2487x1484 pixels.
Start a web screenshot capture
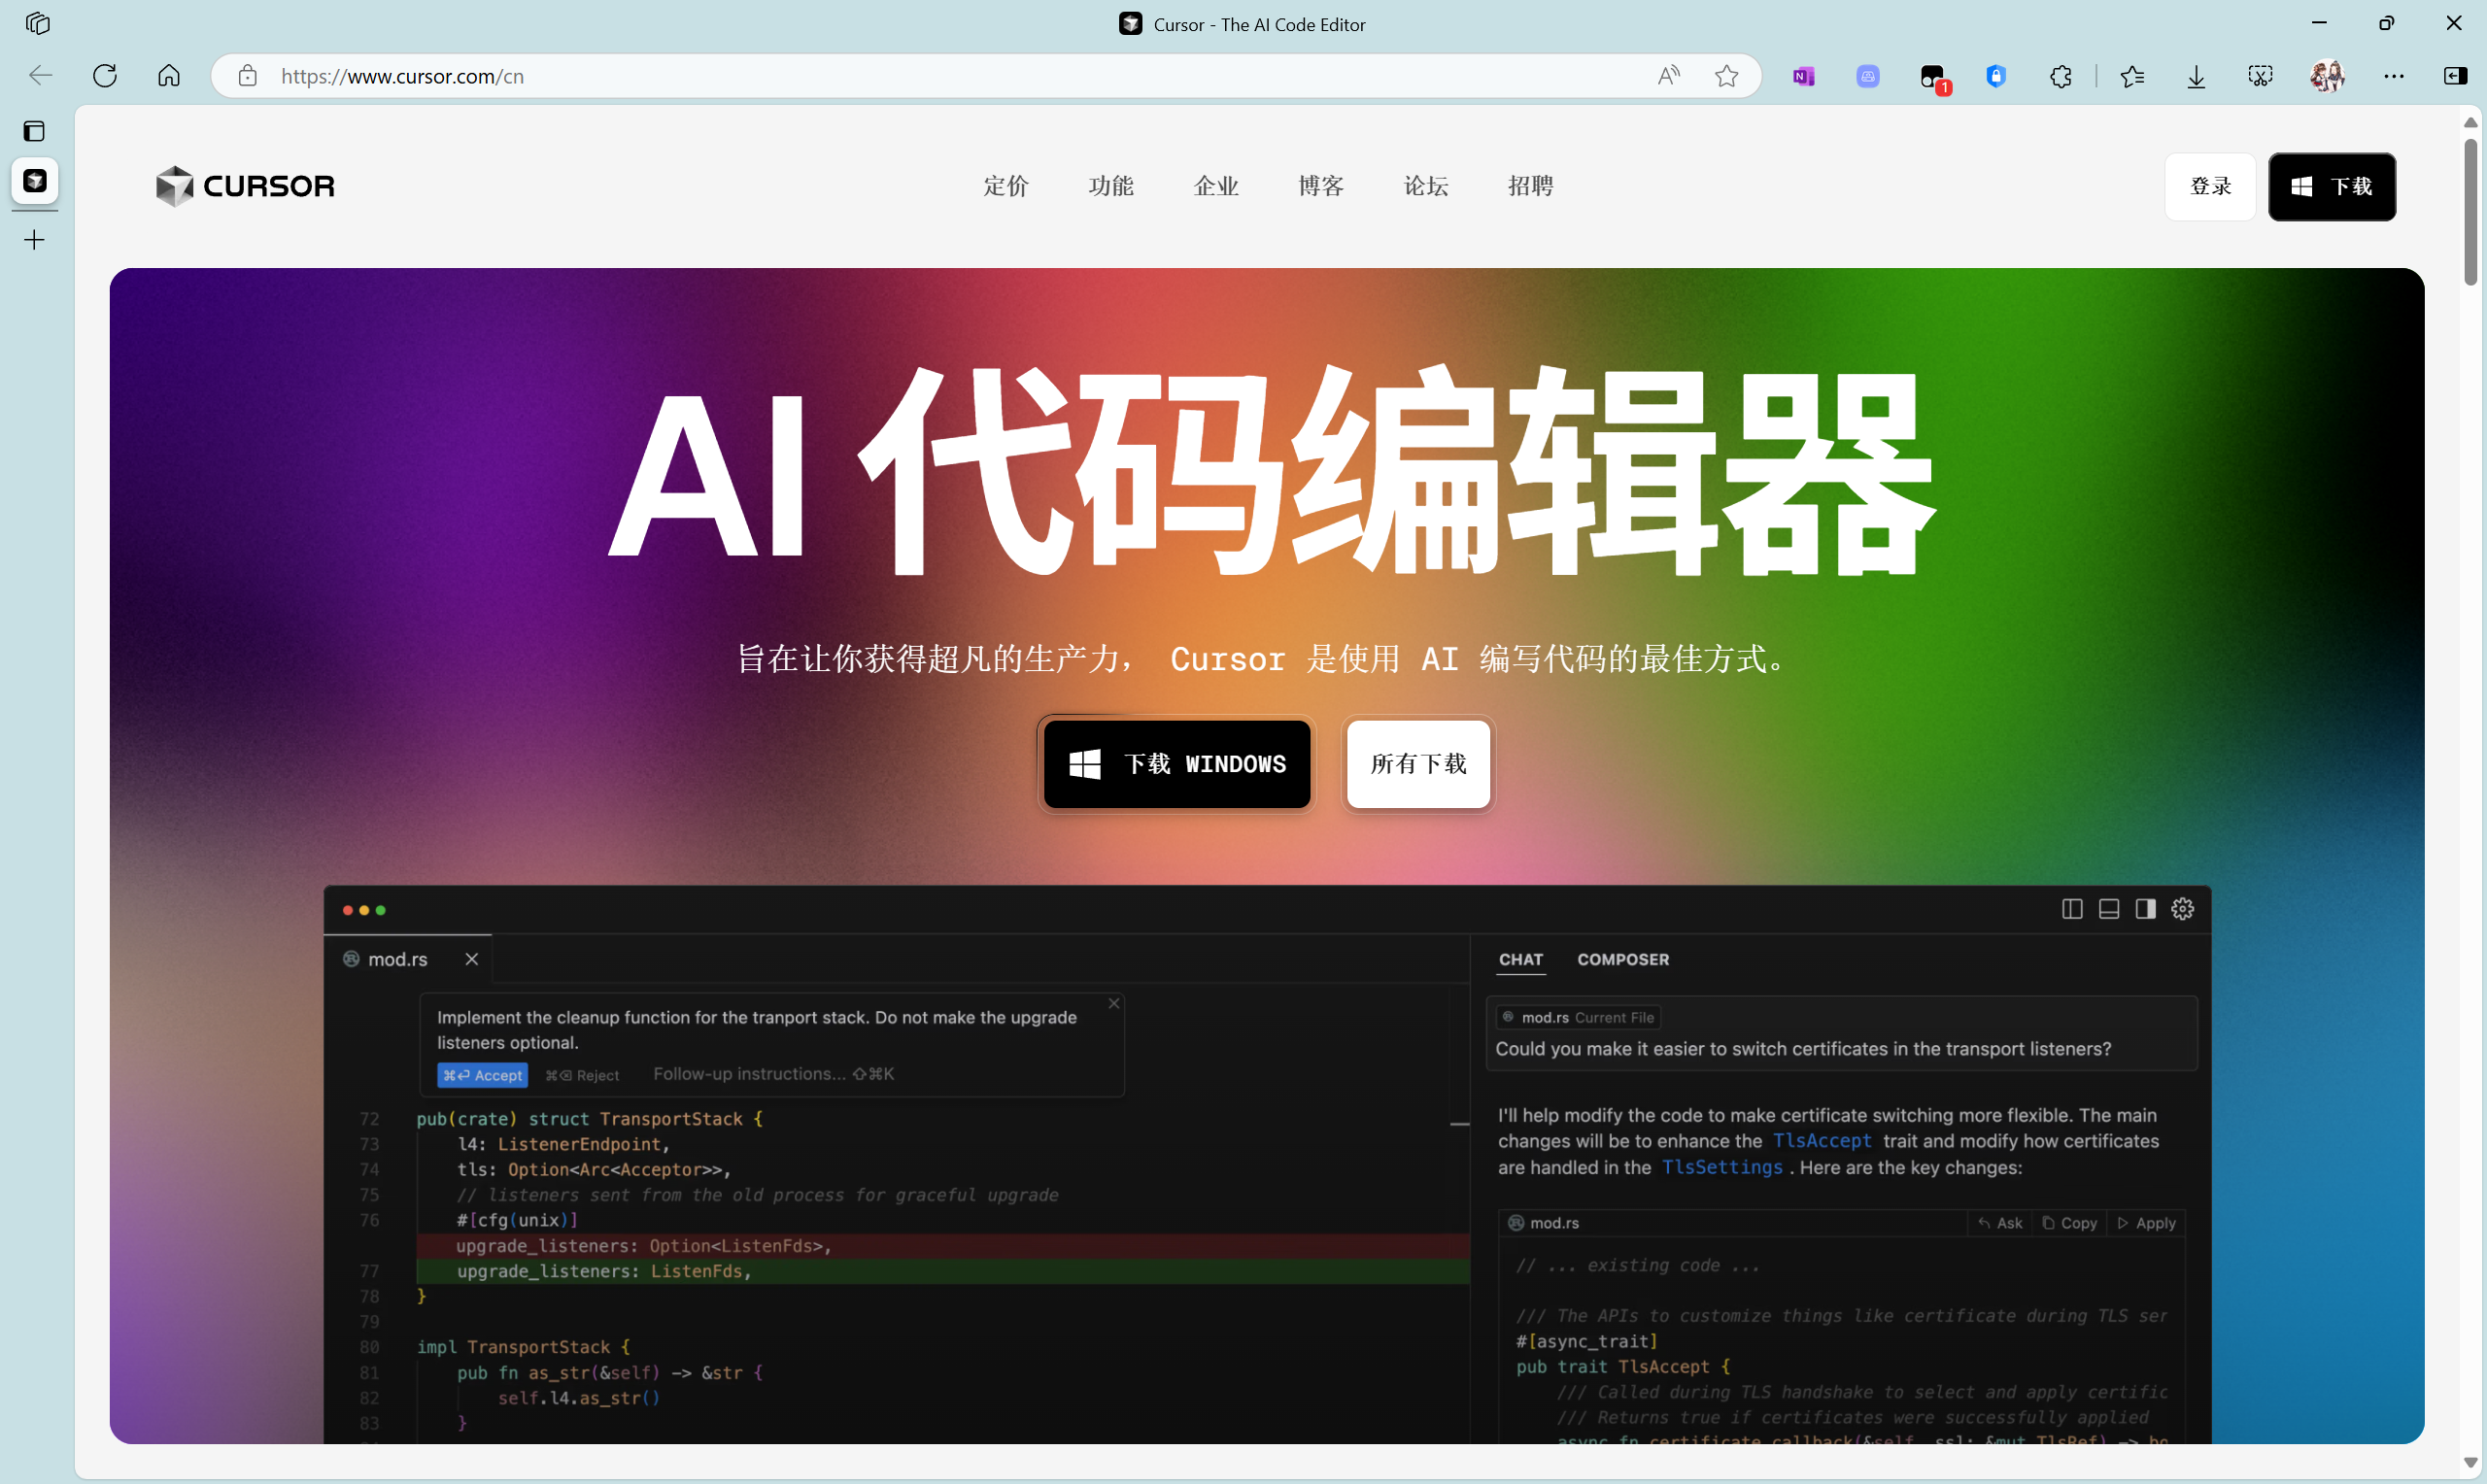click(2260, 76)
